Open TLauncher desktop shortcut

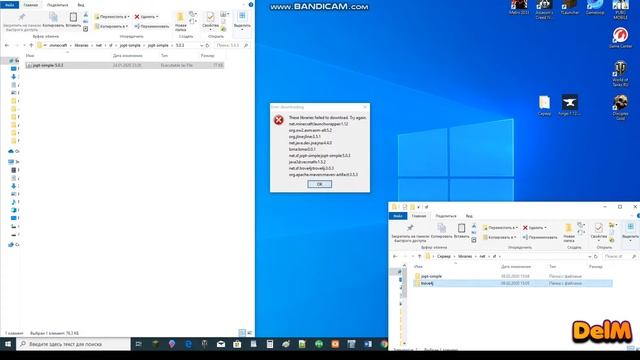(x=569, y=7)
